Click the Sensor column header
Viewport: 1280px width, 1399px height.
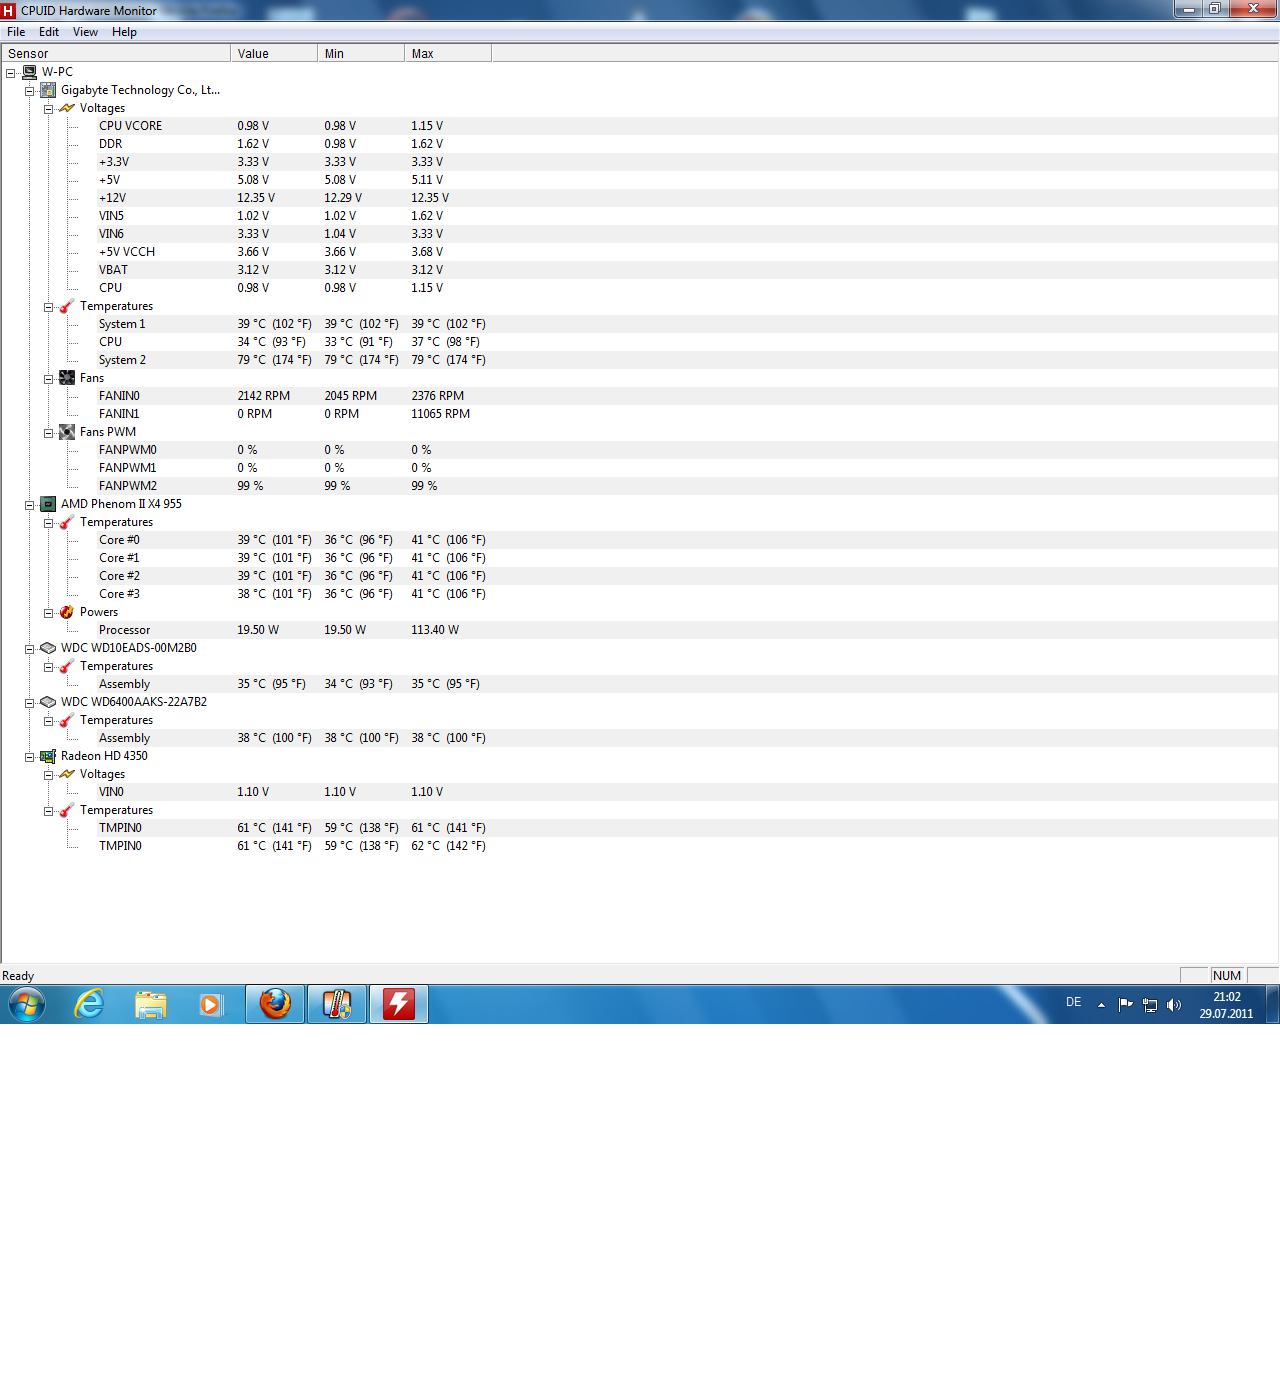(x=116, y=54)
